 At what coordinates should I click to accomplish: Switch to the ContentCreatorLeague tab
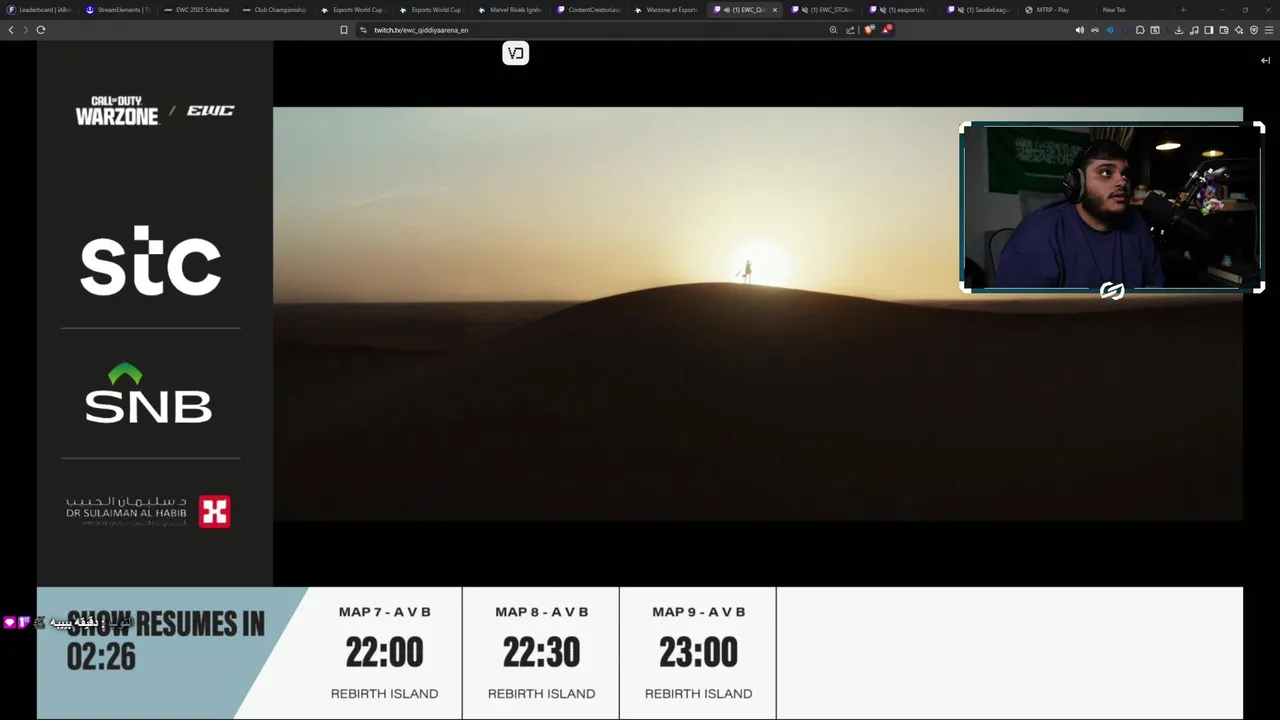[x=588, y=10]
